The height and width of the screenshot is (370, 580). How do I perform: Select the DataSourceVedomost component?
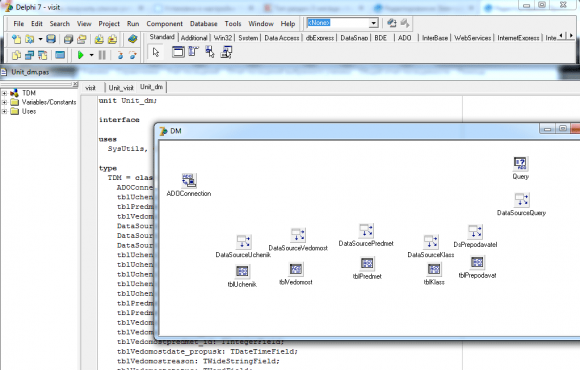[298, 235]
